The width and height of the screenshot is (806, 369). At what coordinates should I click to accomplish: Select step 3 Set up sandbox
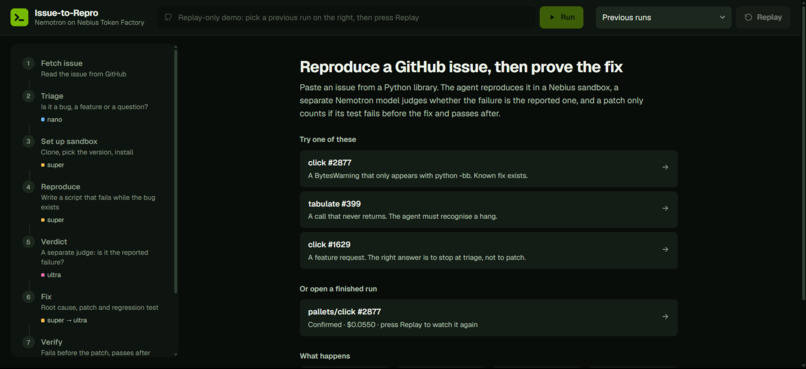point(95,152)
